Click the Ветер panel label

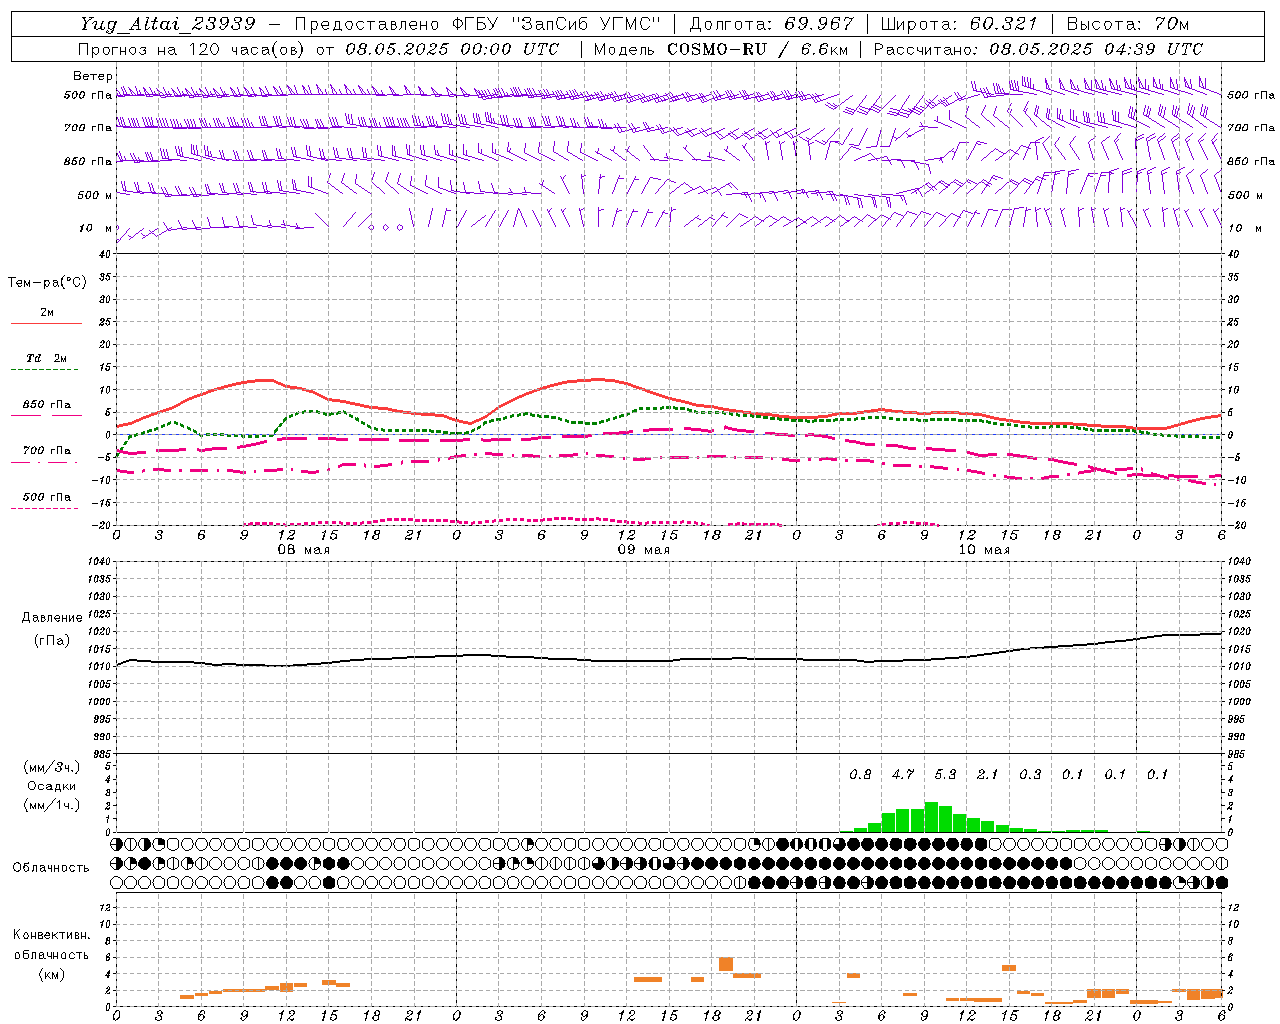92,76
